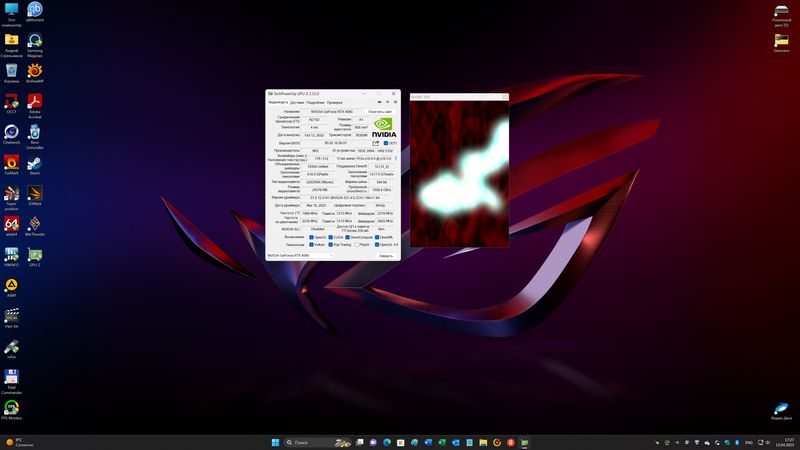
Task: Click the BIOS export share icon in GPU-Z
Action: click(x=376, y=143)
